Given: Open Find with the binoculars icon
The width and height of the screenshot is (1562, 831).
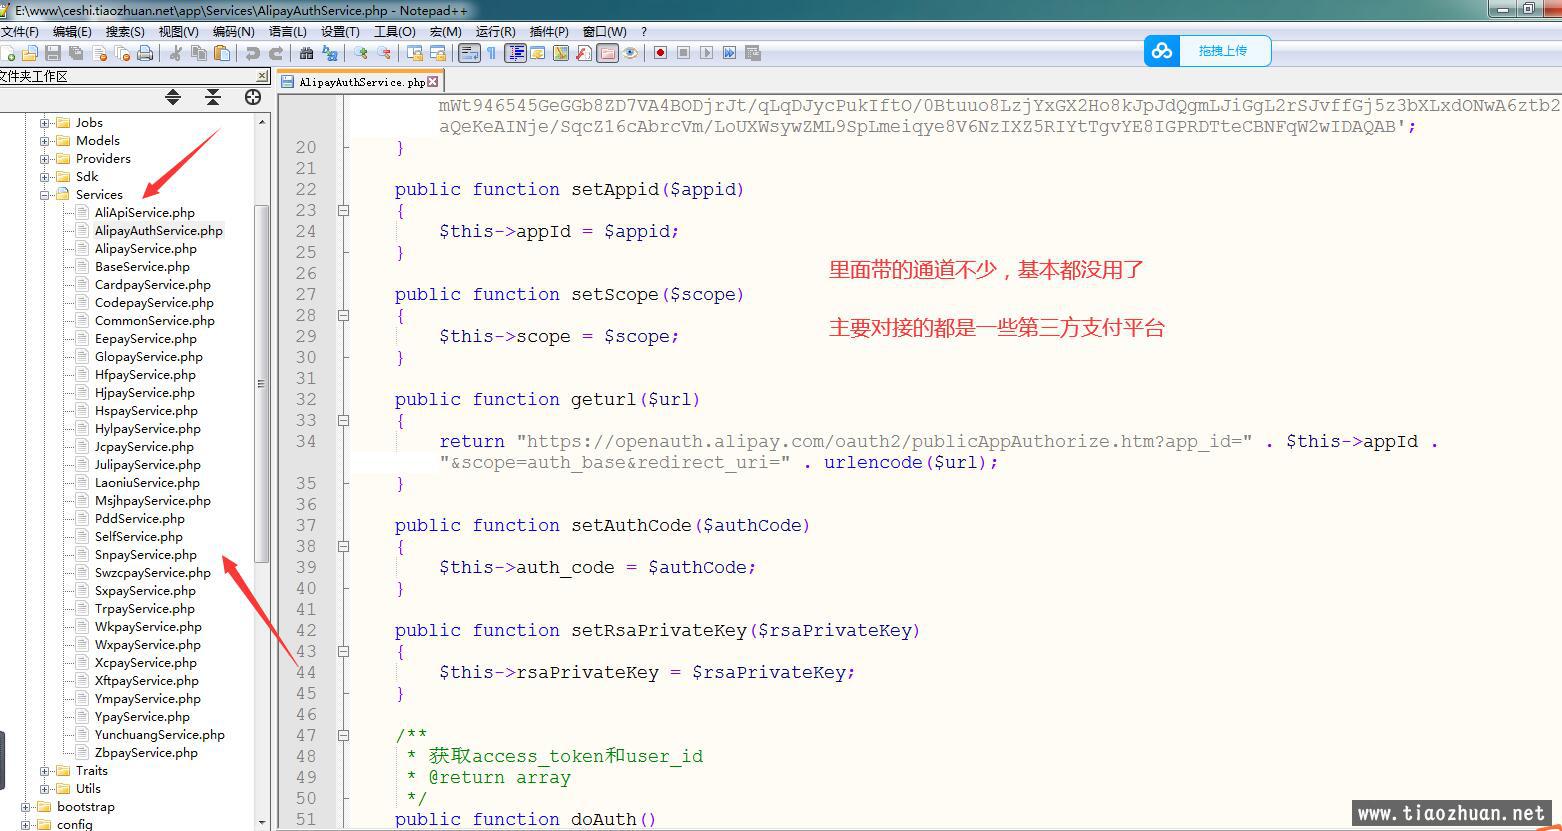Looking at the screenshot, I should tap(306, 53).
